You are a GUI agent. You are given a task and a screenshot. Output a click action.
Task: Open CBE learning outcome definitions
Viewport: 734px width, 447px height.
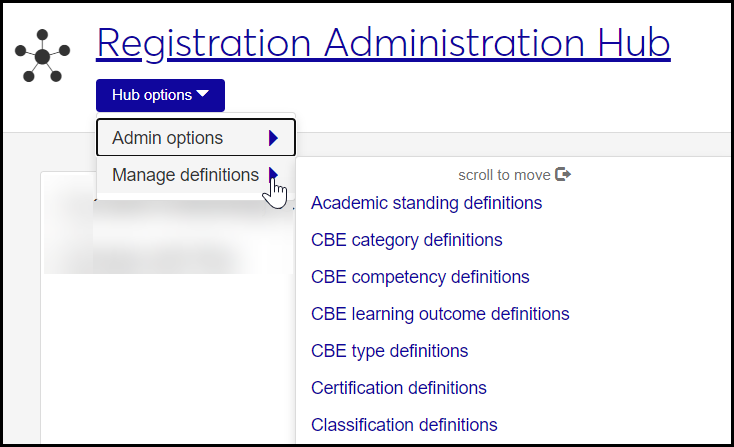click(440, 314)
